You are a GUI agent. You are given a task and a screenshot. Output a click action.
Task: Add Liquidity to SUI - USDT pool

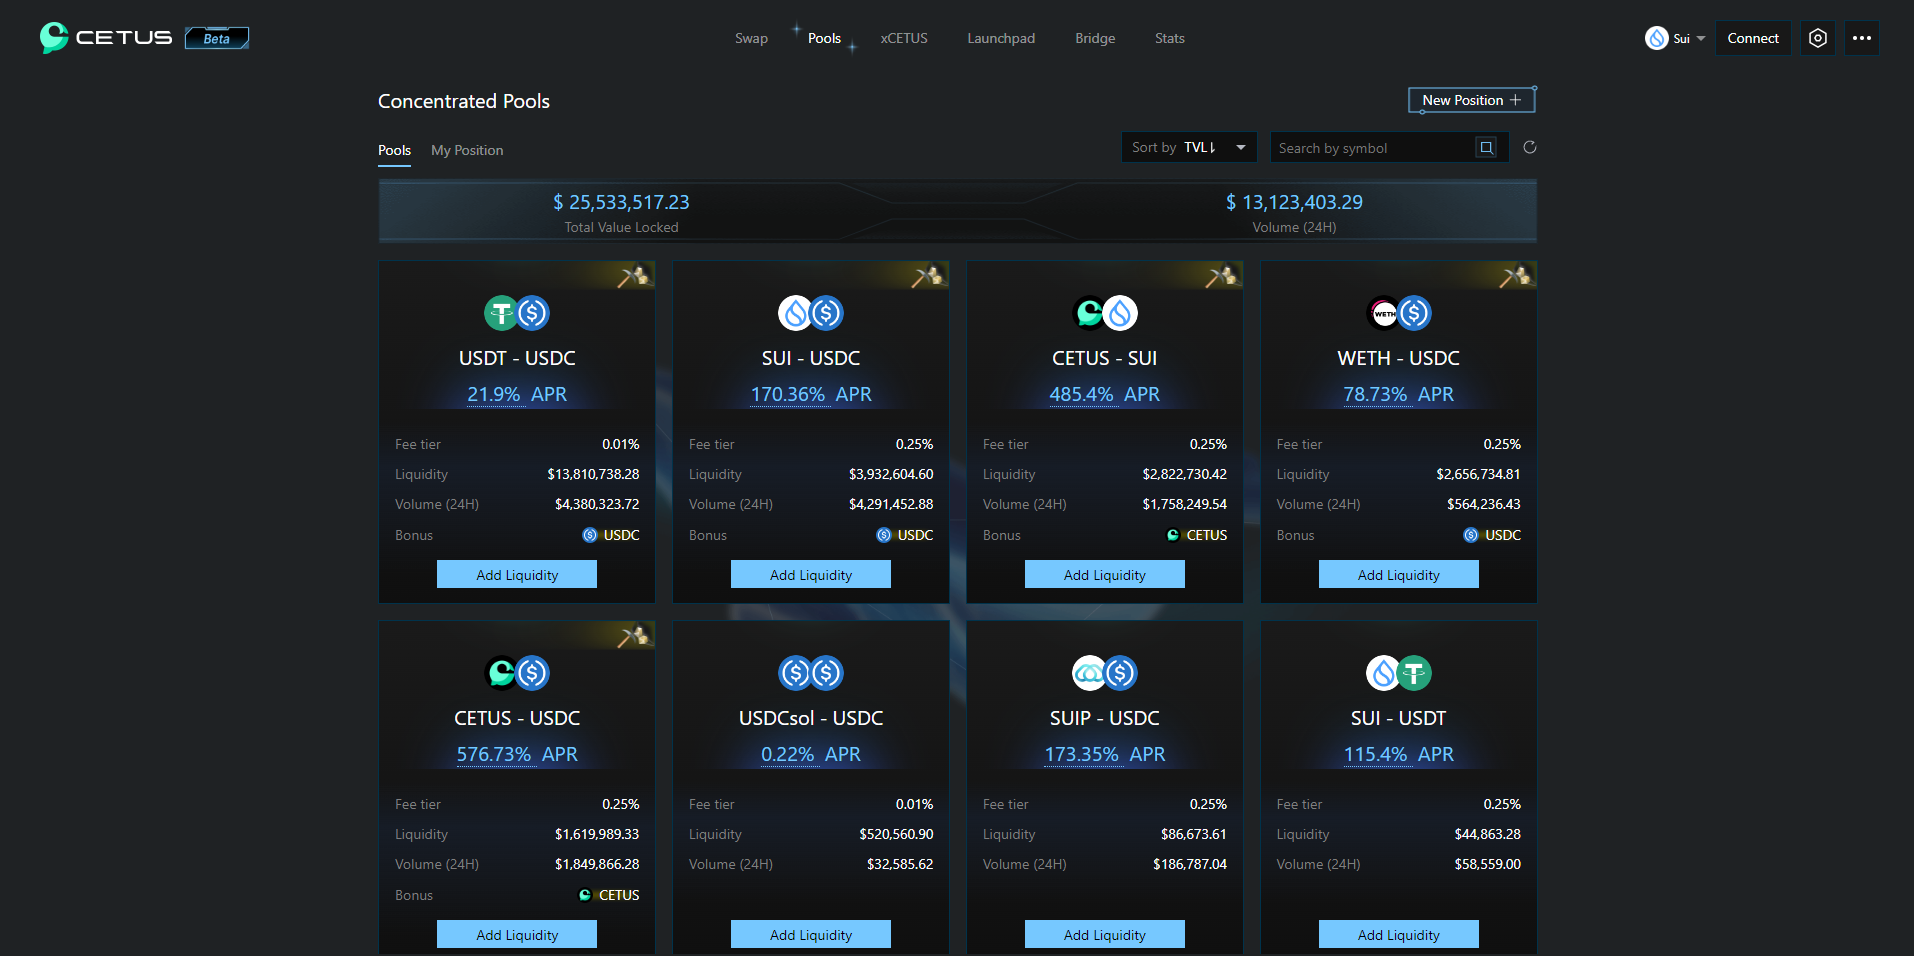point(1399,934)
